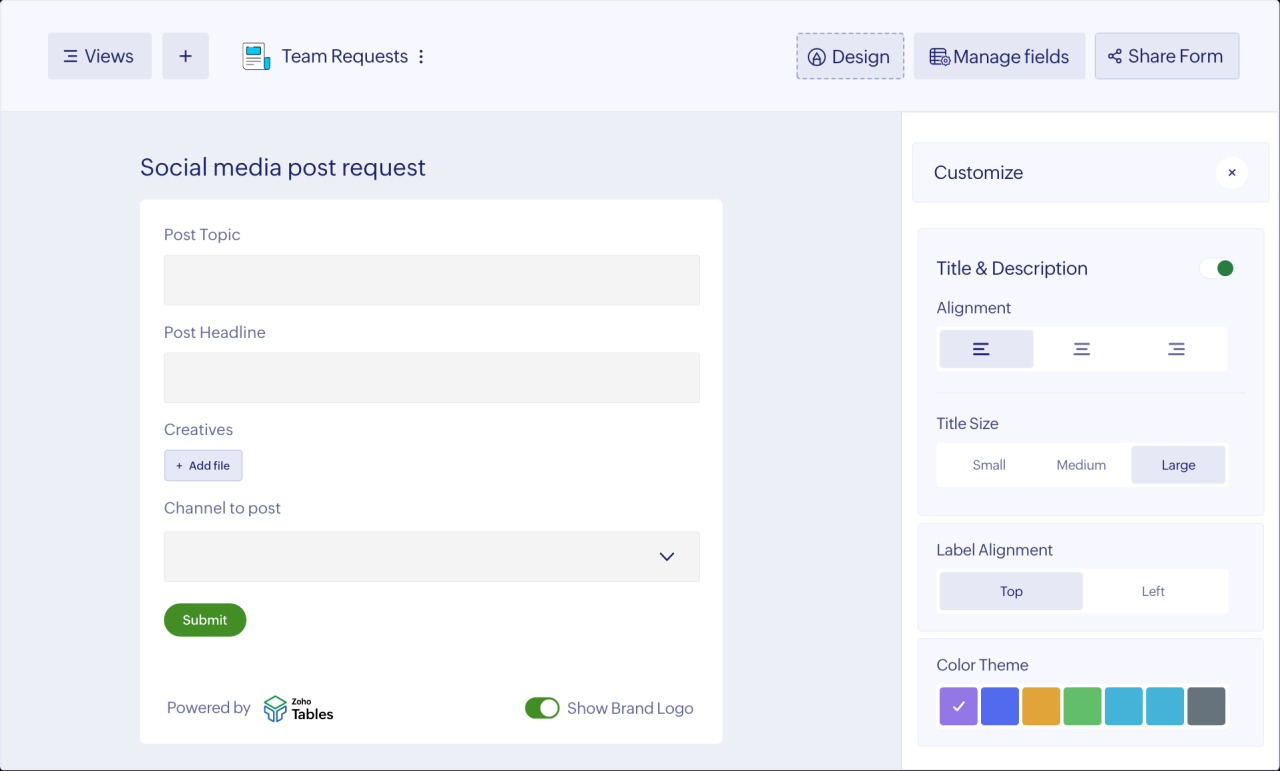This screenshot has height=771, width=1280.
Task: Click the plus icon next to Views
Action: coord(185,56)
